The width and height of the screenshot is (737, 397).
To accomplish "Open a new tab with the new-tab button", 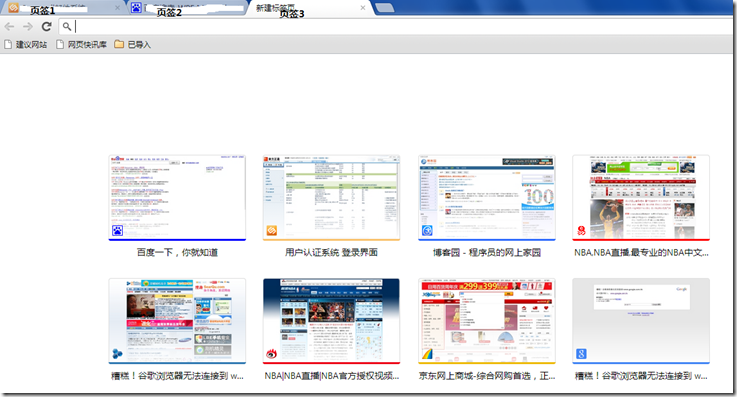I will point(385,7).
